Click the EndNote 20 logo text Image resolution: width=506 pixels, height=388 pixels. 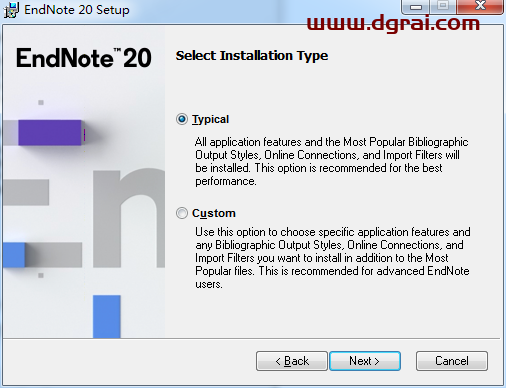(84, 58)
